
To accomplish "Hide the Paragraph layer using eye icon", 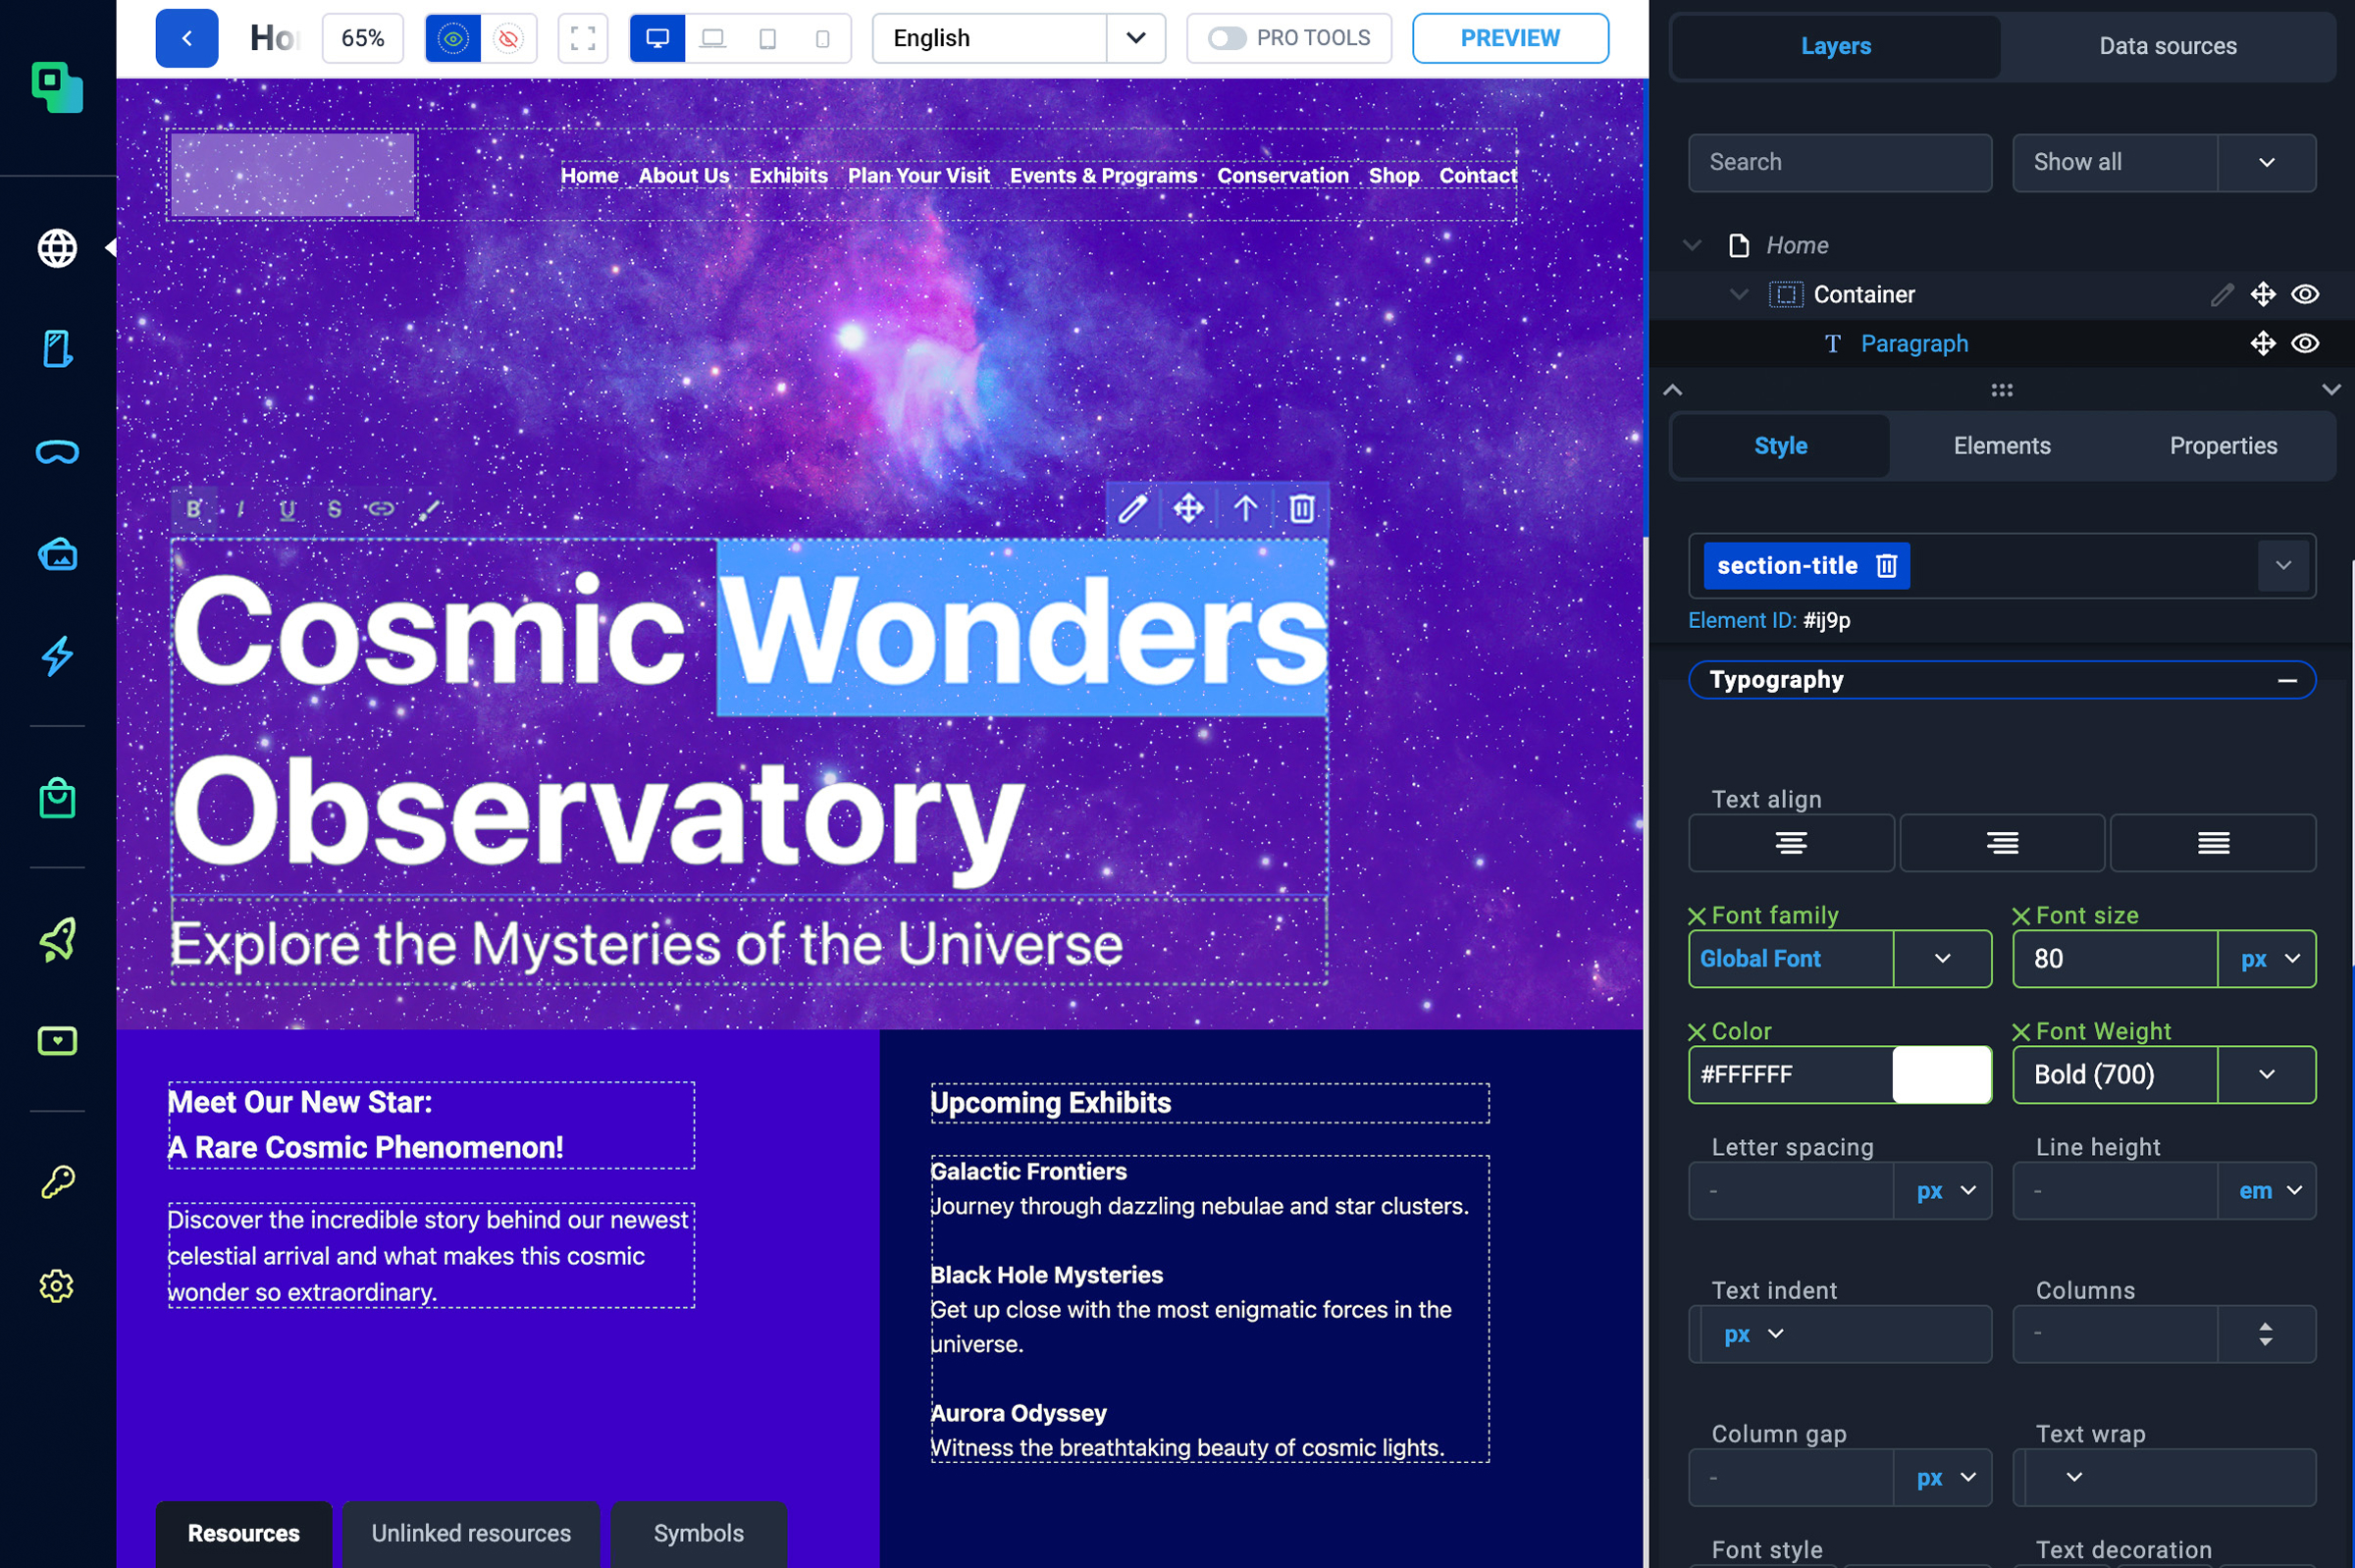I will tap(2305, 344).
